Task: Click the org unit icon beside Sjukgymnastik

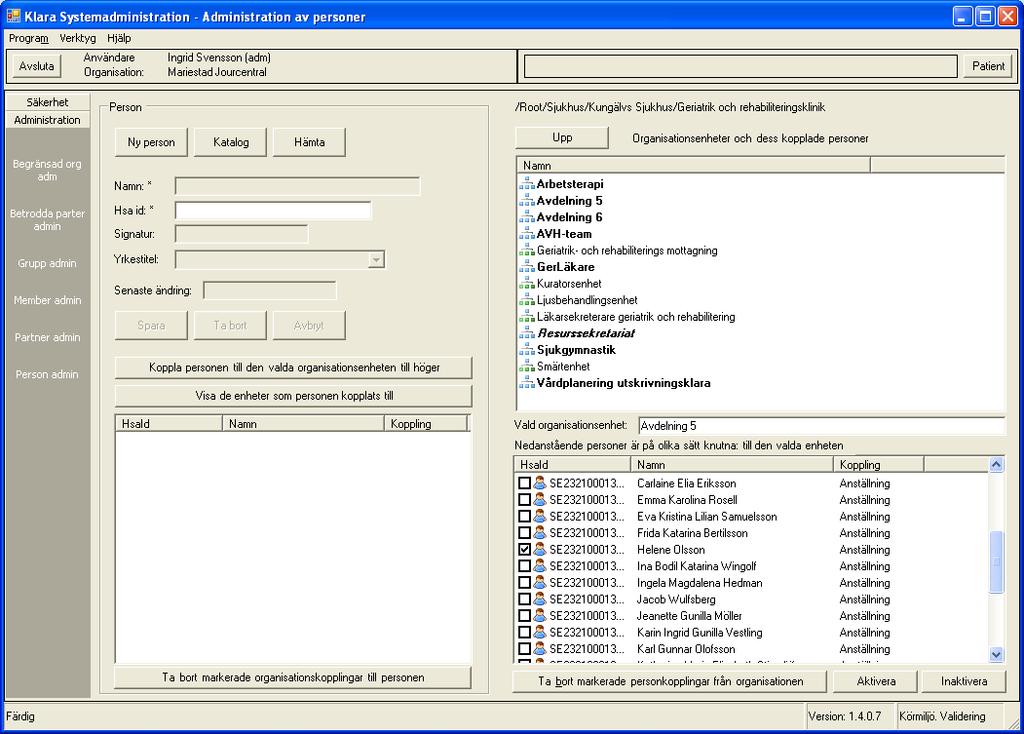Action: 527,350
